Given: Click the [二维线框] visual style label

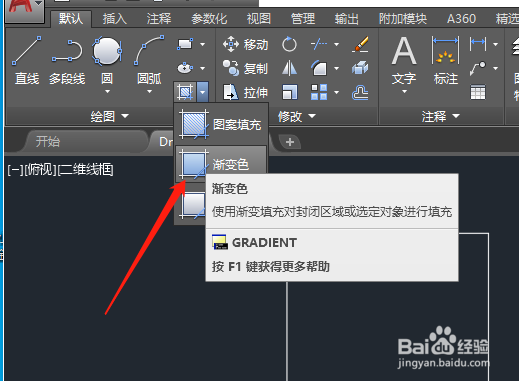Looking at the screenshot, I should tap(85, 170).
